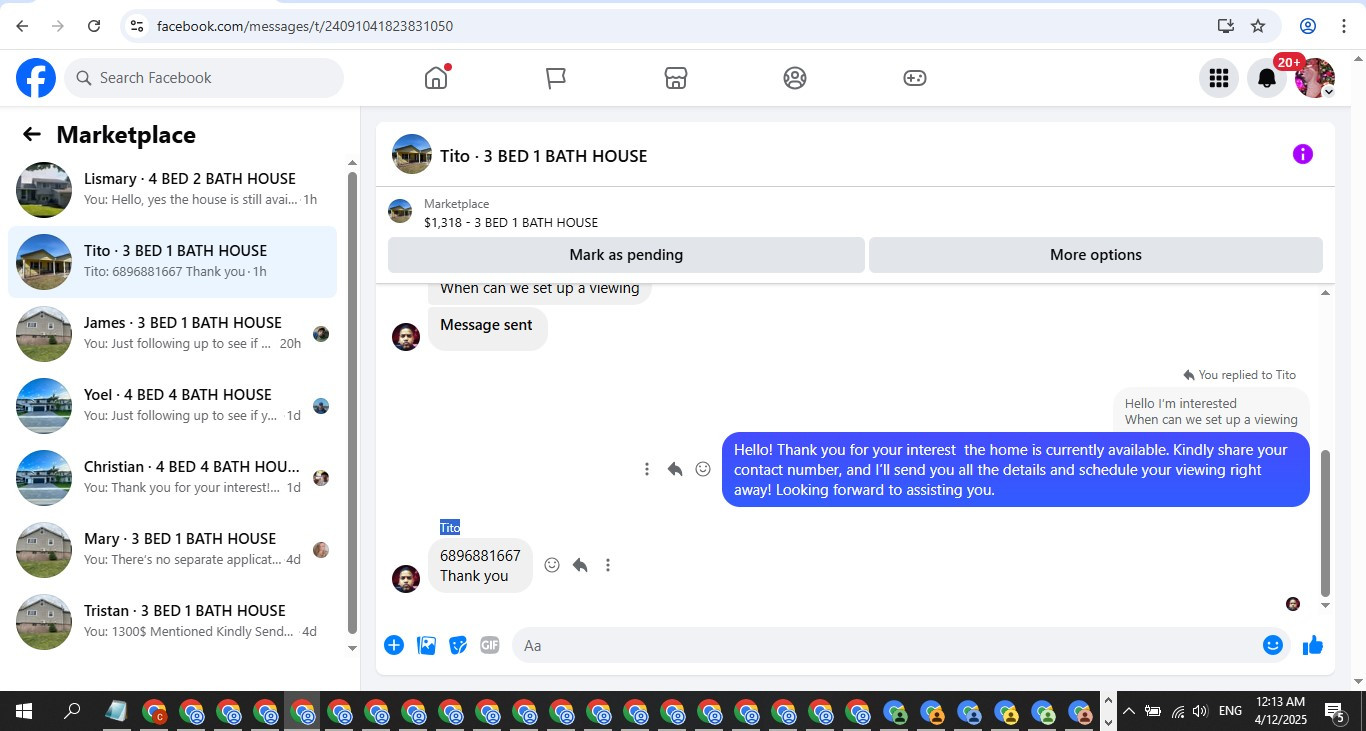Reload the page

tap(94, 26)
